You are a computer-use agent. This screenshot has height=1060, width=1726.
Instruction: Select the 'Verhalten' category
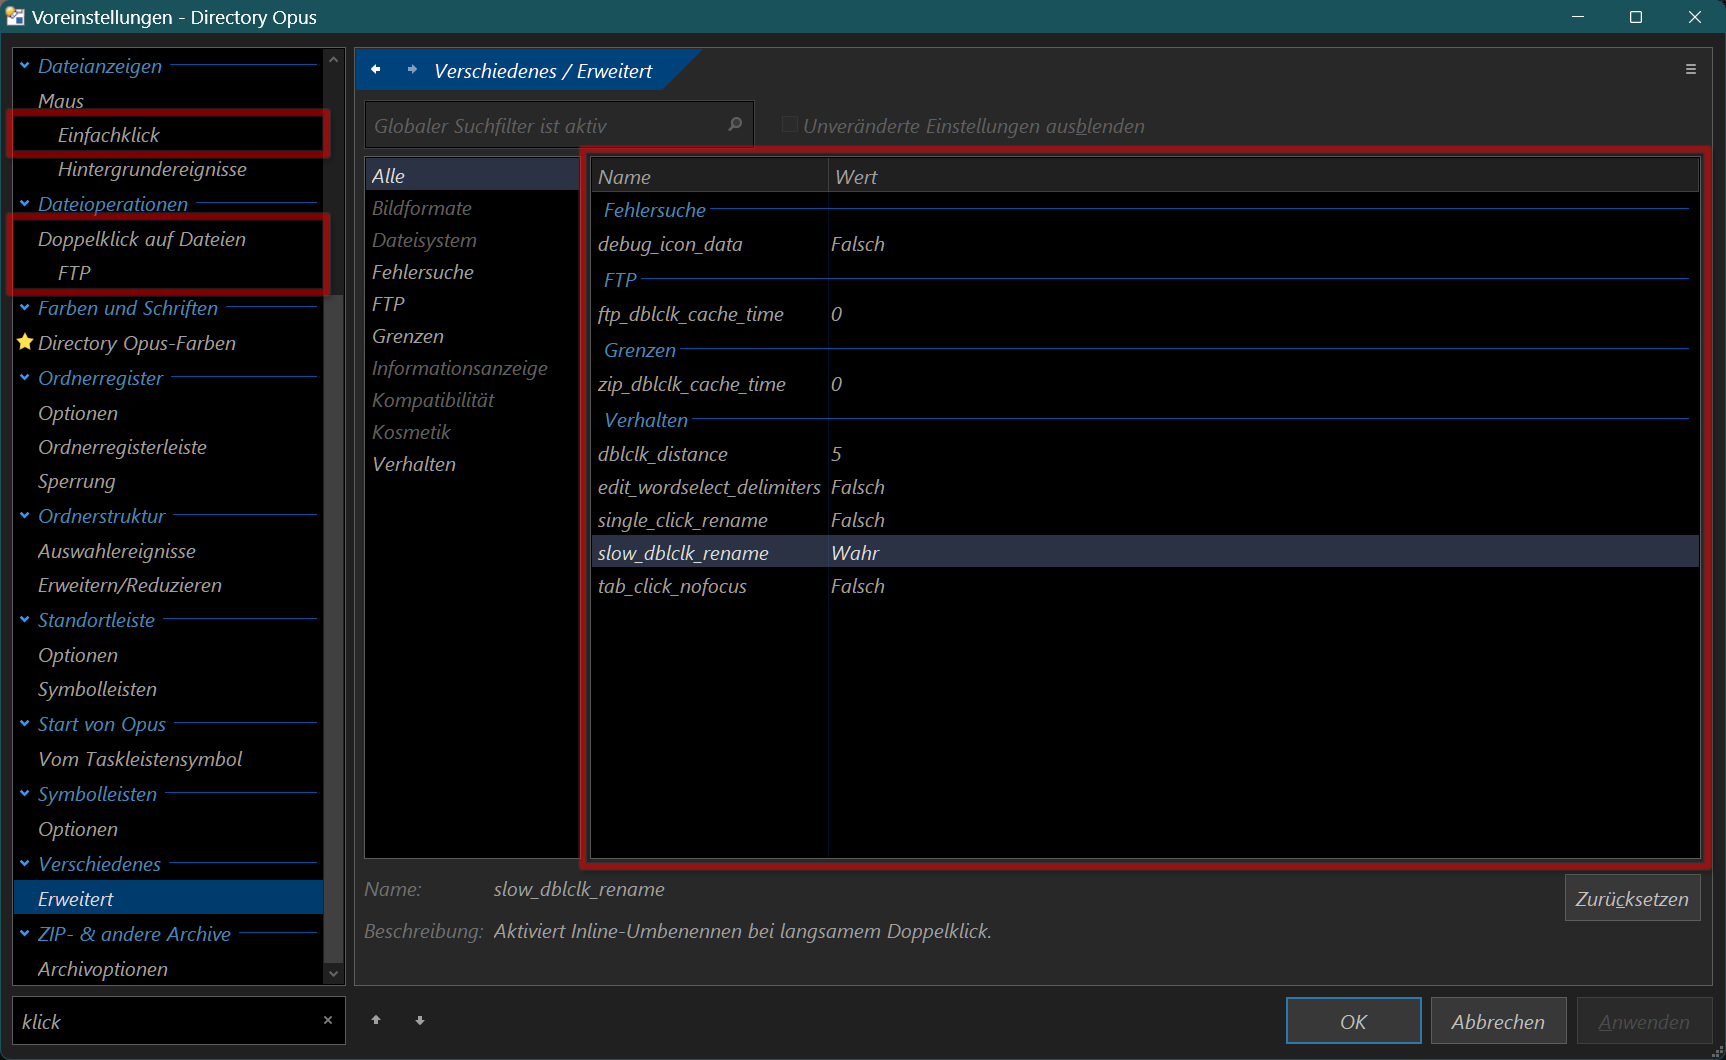pyautogui.click(x=472, y=464)
